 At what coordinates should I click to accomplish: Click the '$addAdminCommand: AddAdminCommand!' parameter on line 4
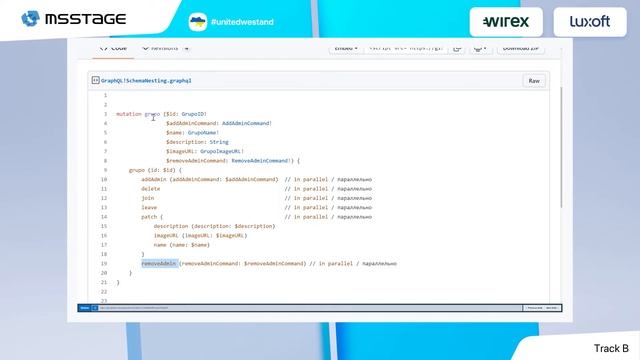click(219, 123)
